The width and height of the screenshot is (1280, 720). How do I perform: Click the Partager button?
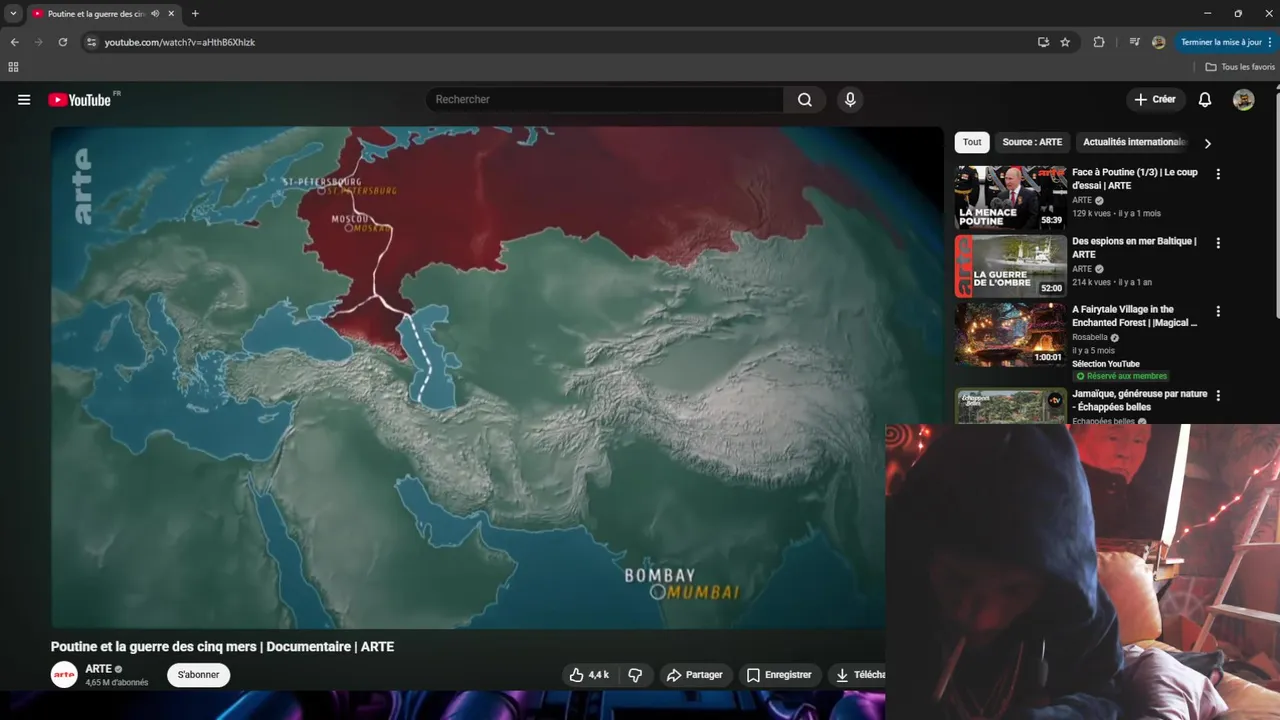coord(695,675)
